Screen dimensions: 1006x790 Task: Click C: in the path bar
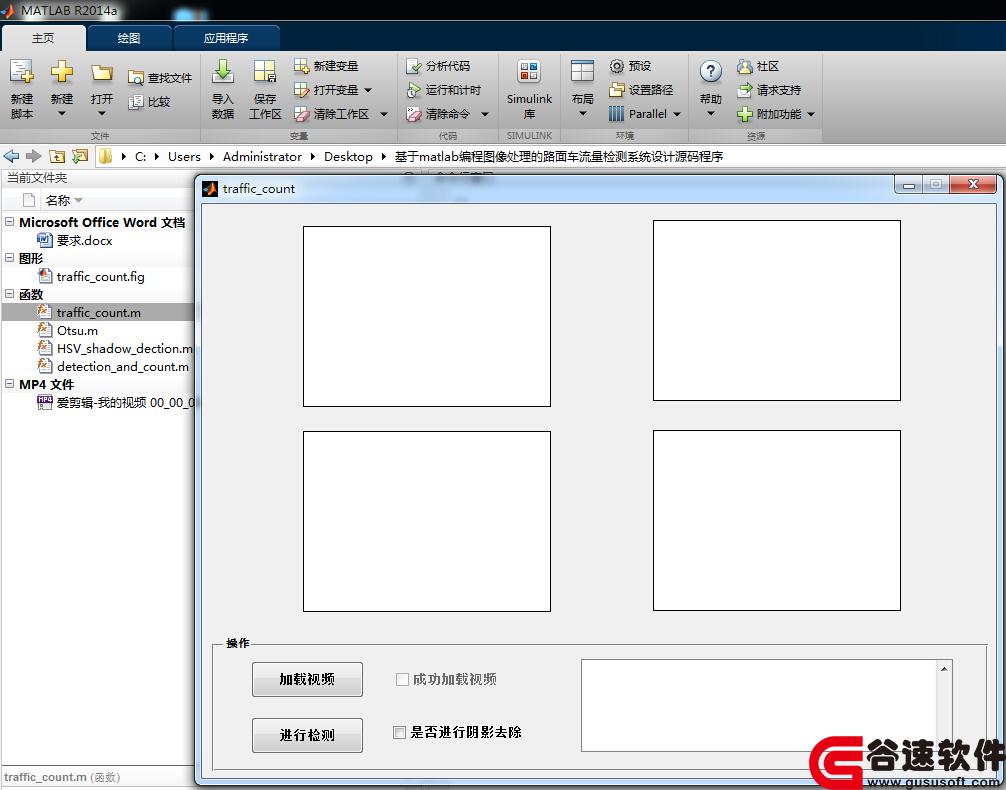click(141, 157)
